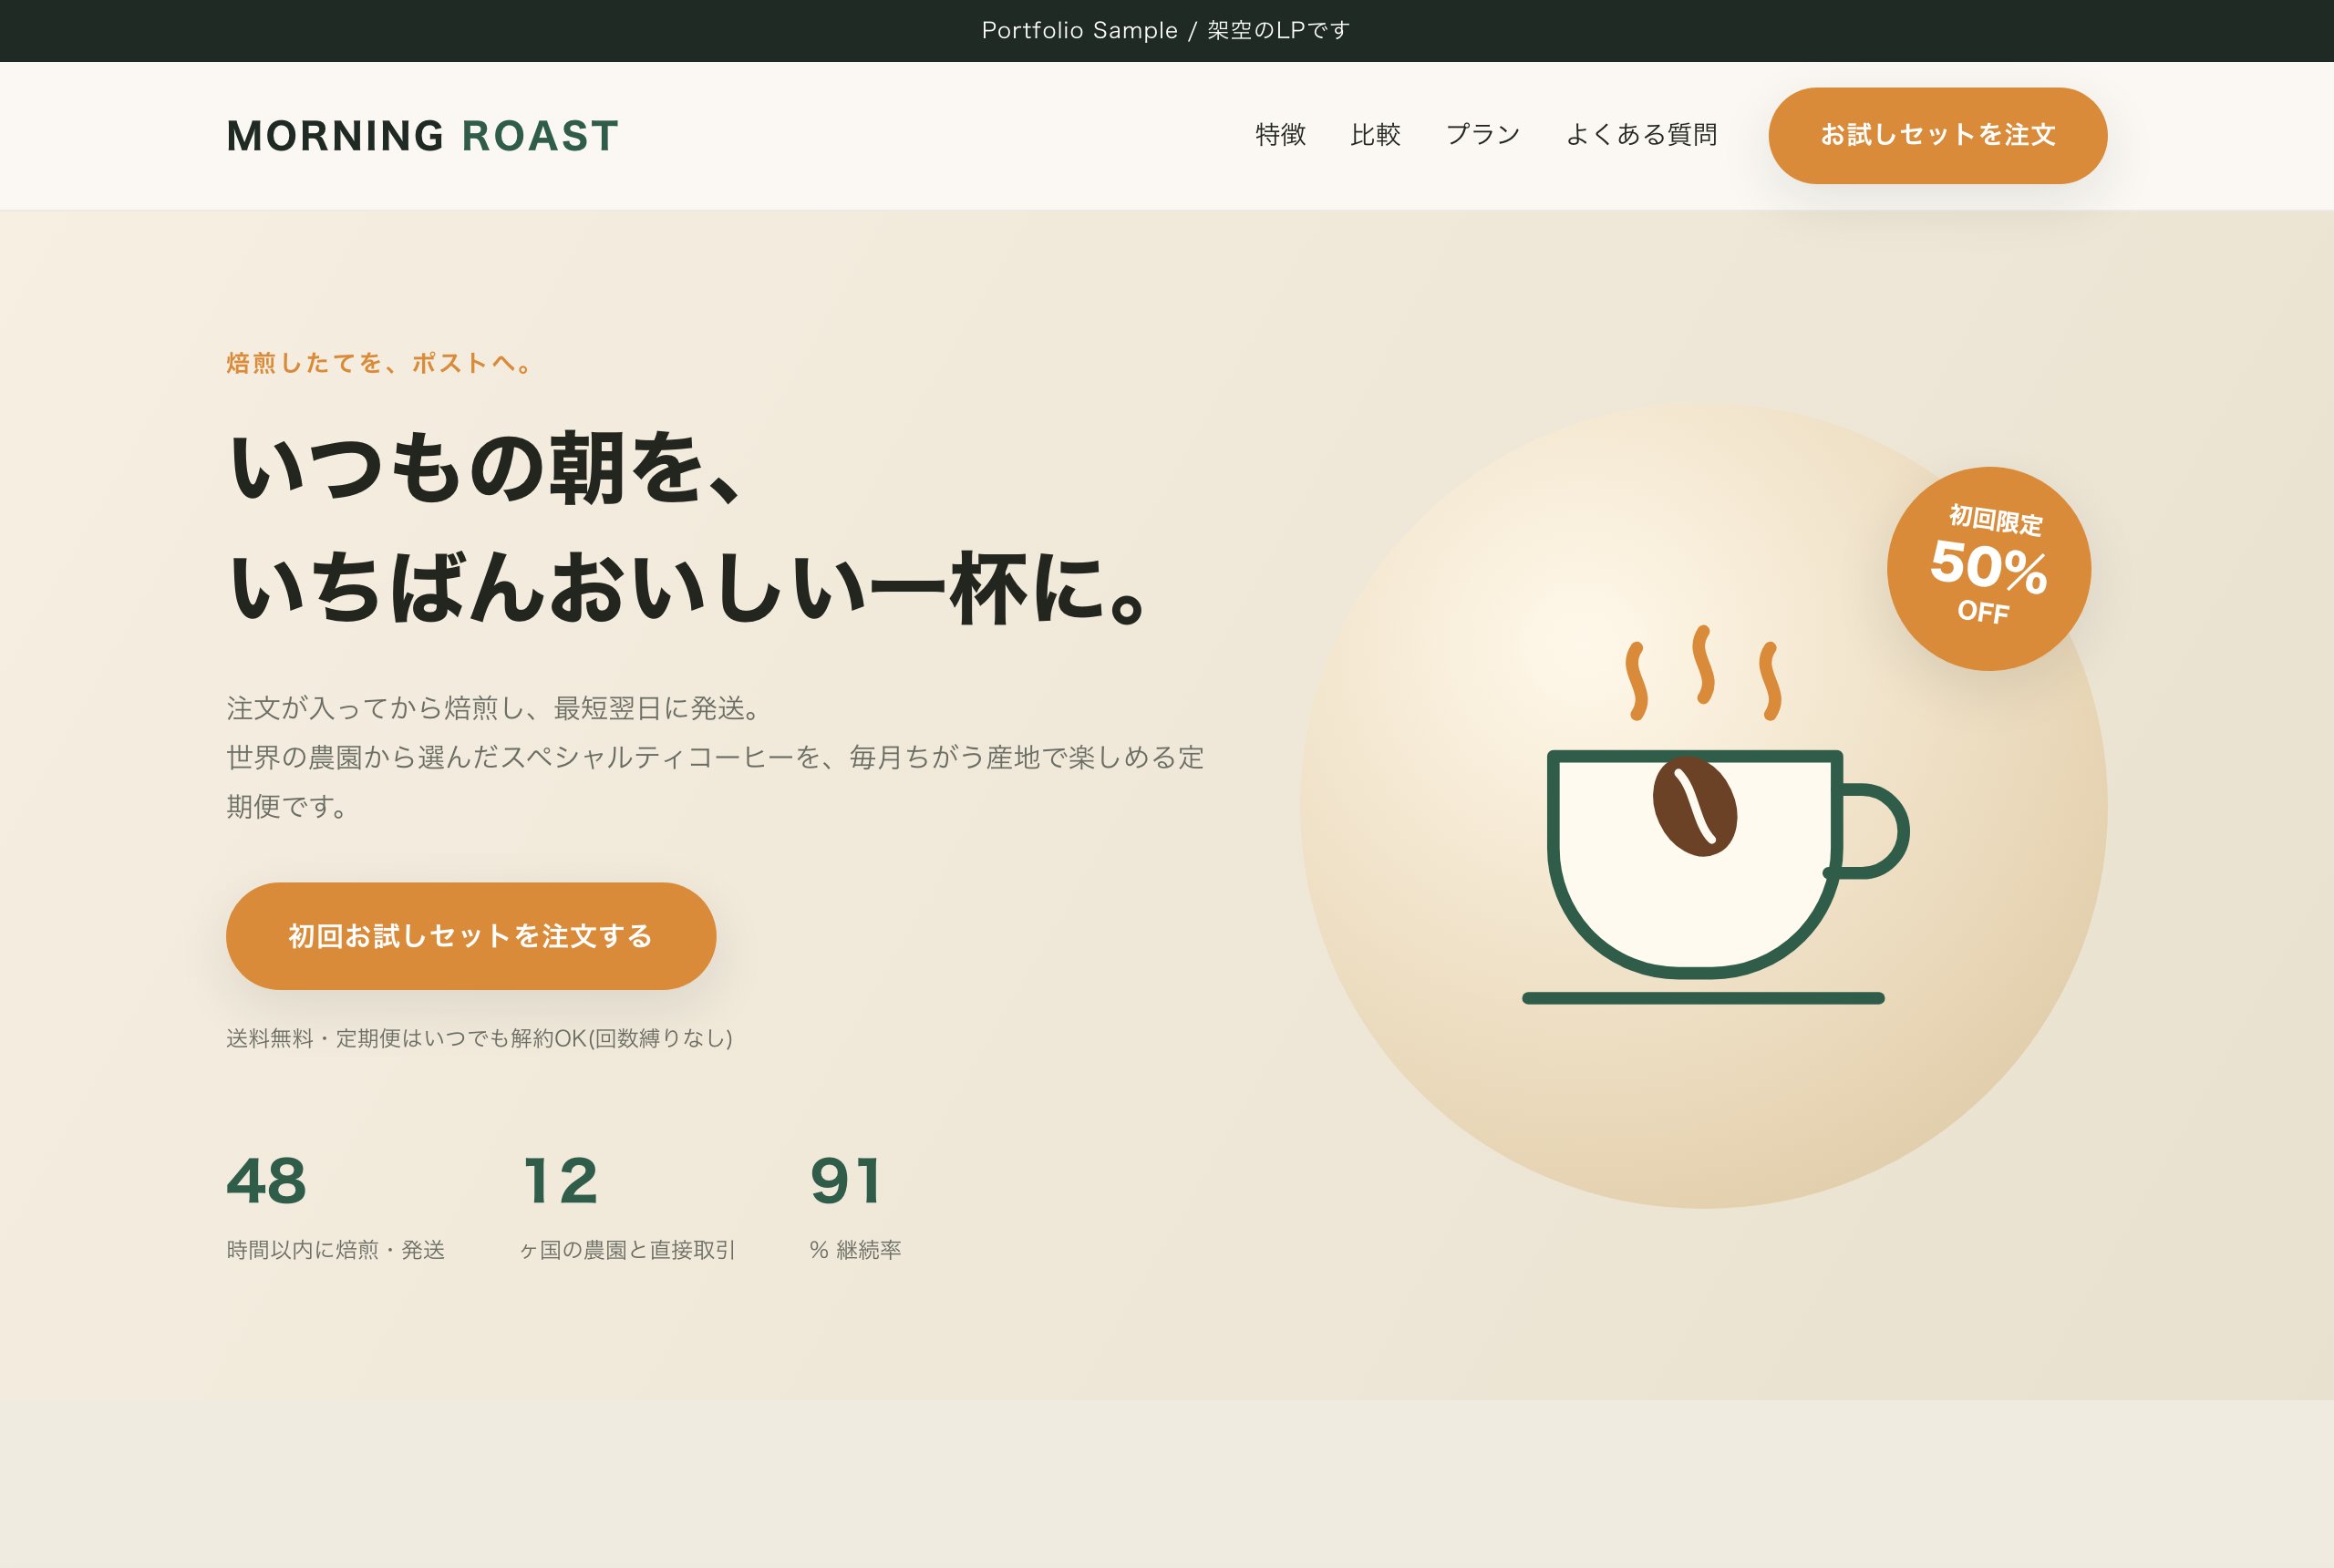Select the tagline 焙煎したてを、ポストへ。

381,363
